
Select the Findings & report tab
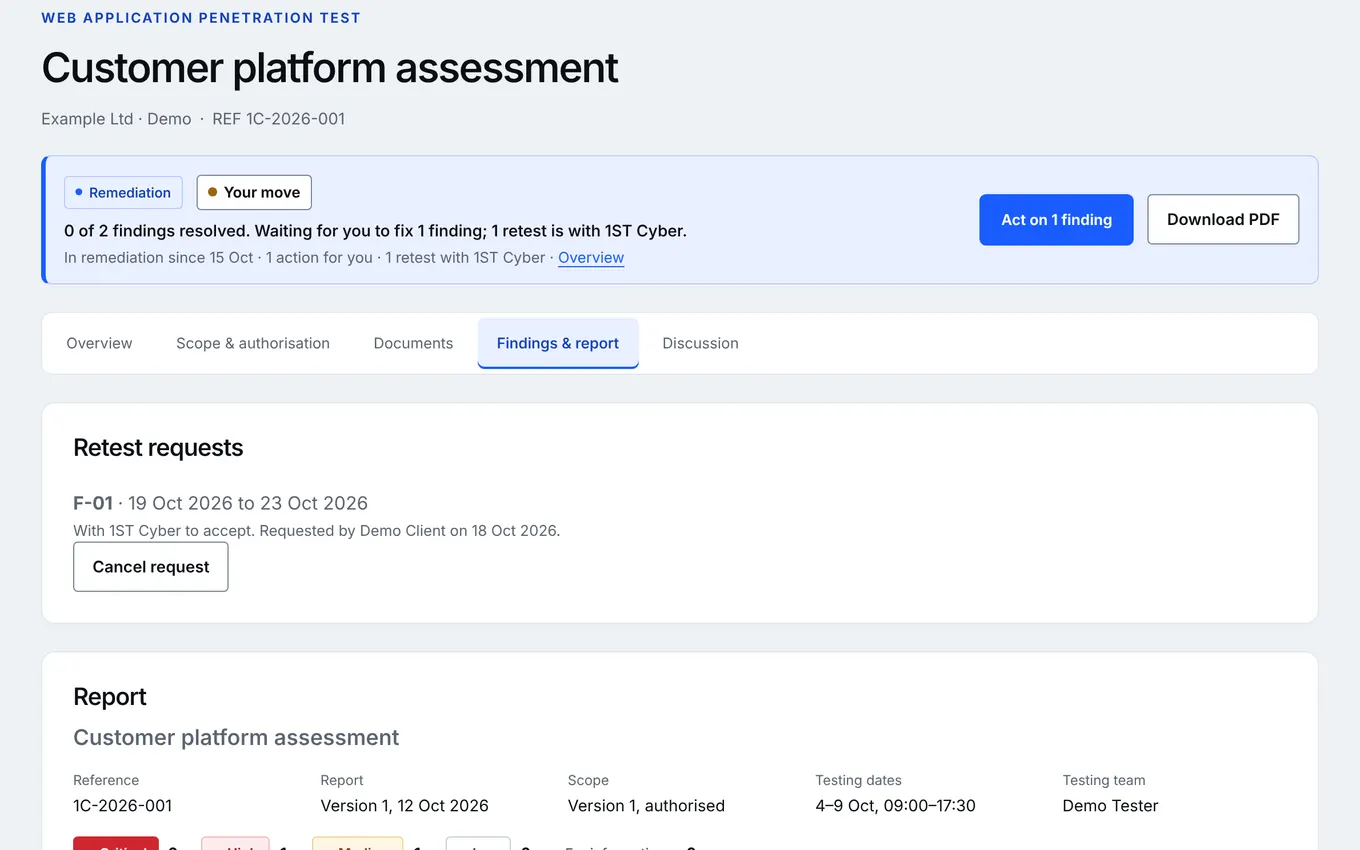(x=558, y=343)
